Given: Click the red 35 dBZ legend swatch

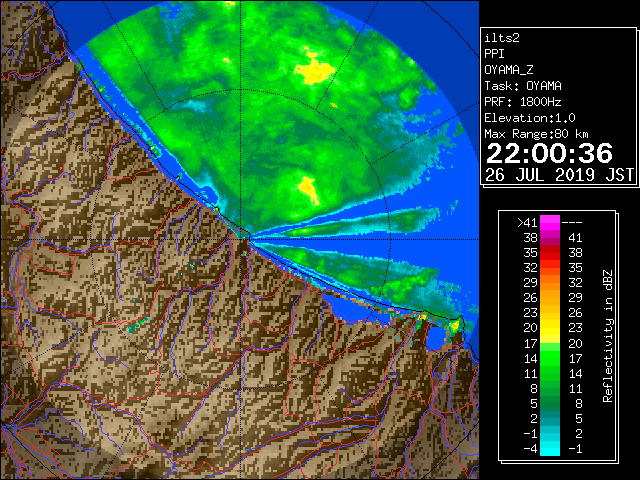Looking at the screenshot, I should (x=550, y=252).
